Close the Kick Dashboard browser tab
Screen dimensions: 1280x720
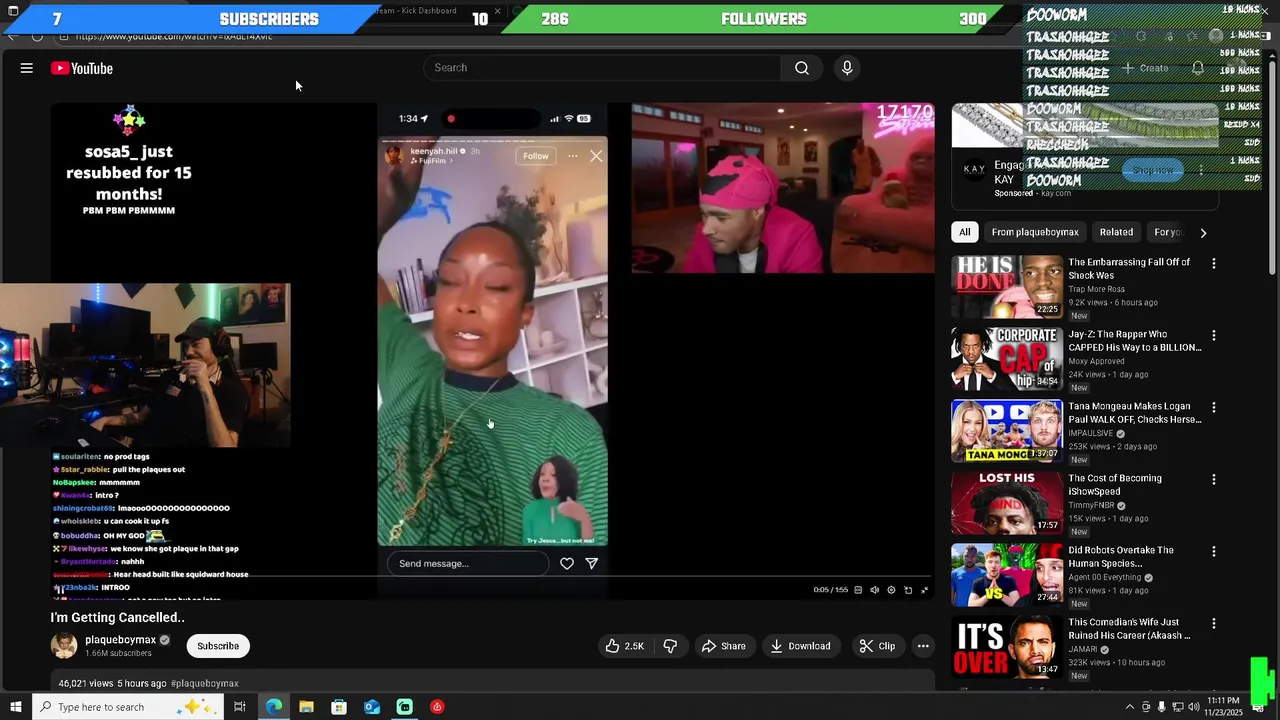[x=497, y=11]
